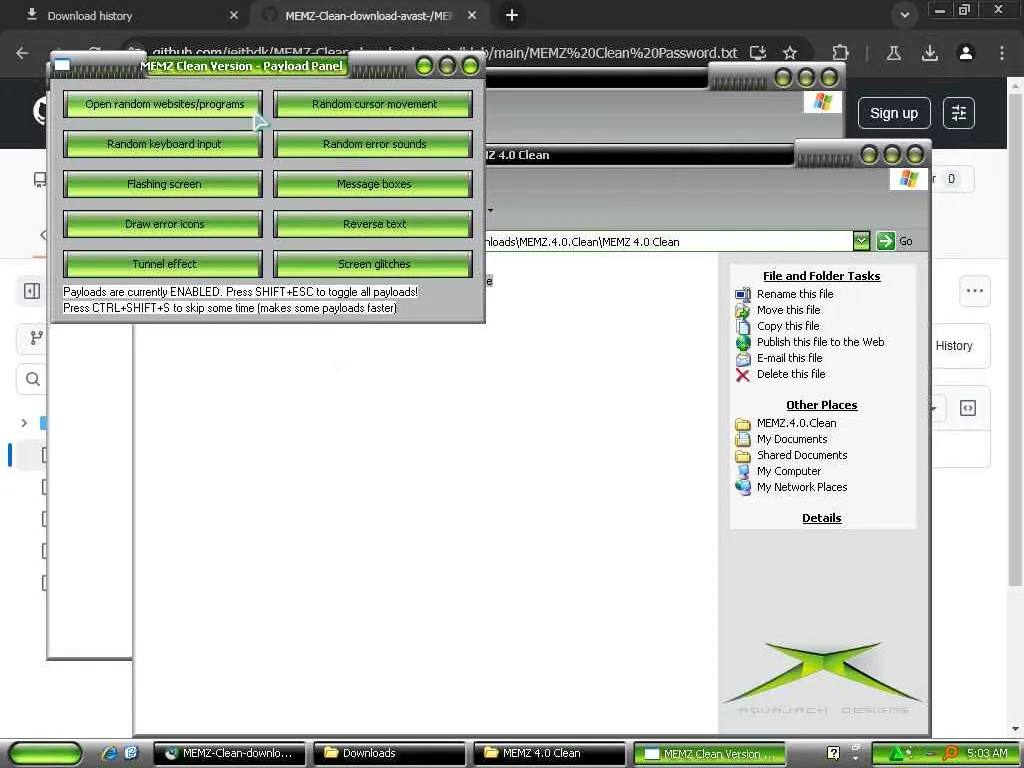Collapse the Other Places section
The image size is (1024, 768).
click(822, 405)
